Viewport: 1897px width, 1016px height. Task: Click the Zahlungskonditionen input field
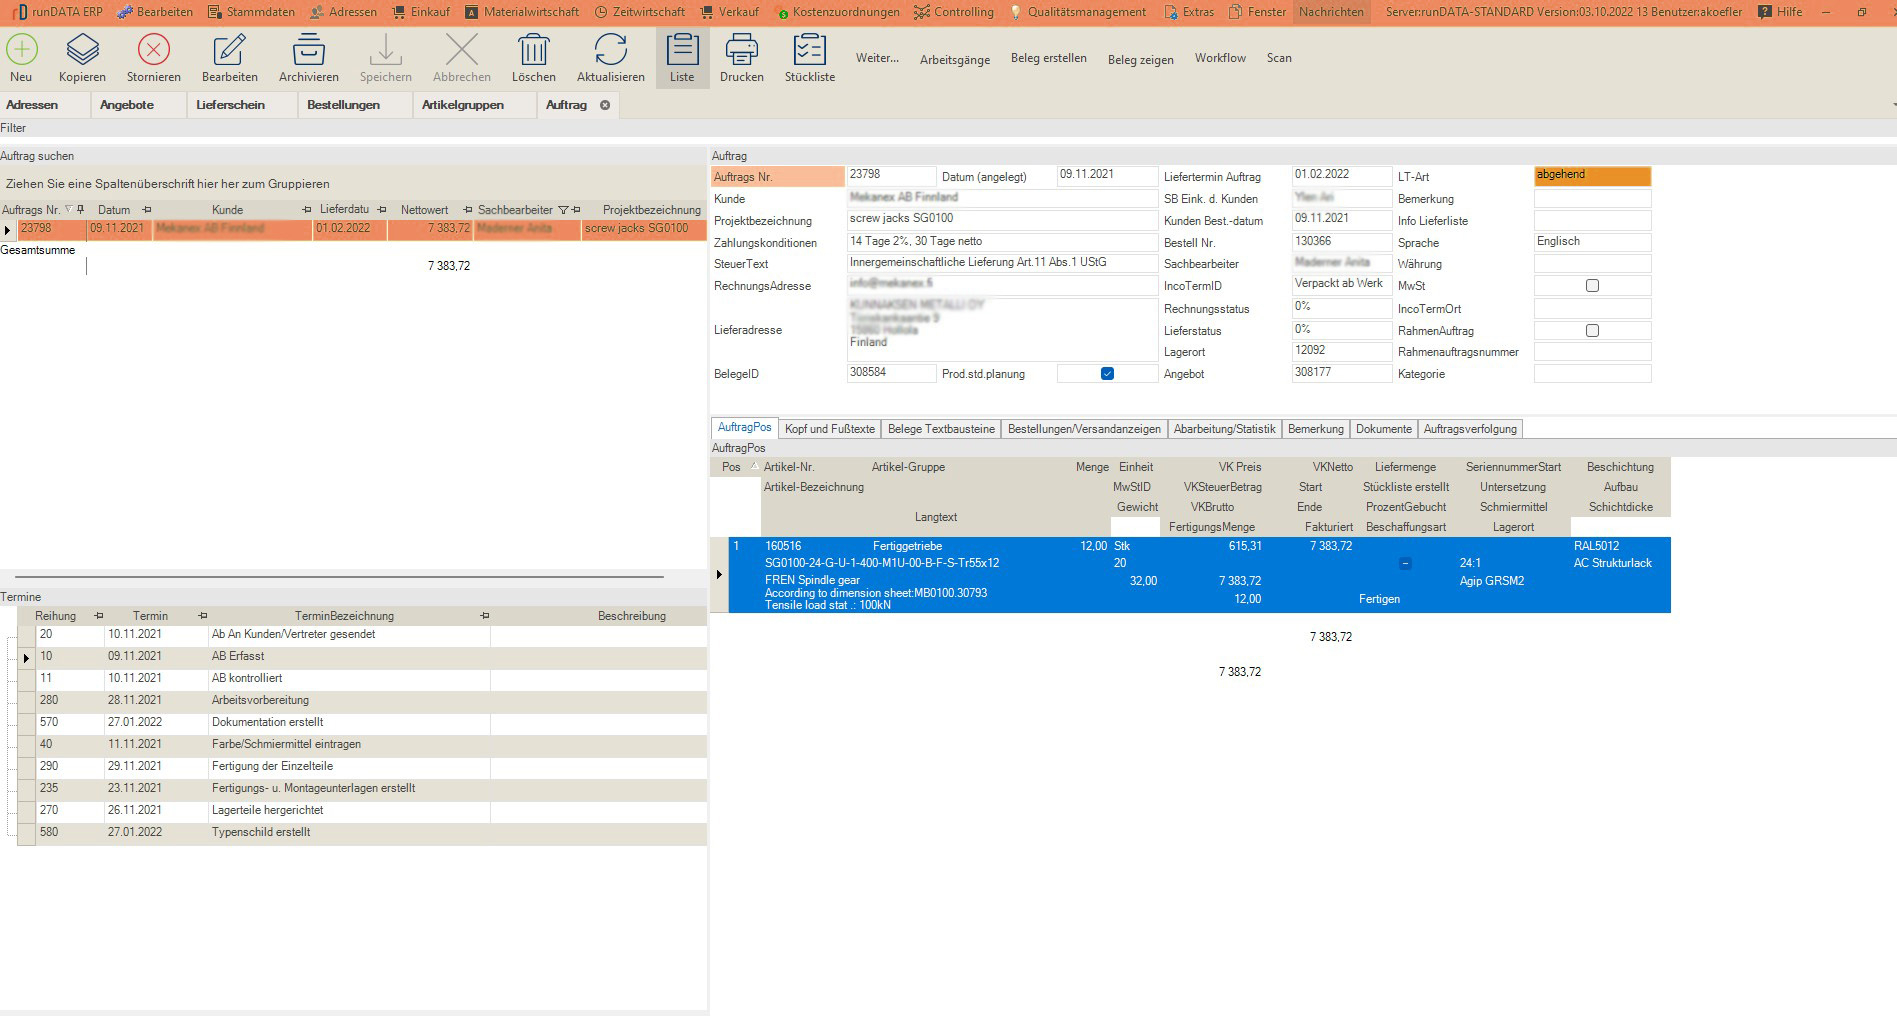pos(1002,242)
